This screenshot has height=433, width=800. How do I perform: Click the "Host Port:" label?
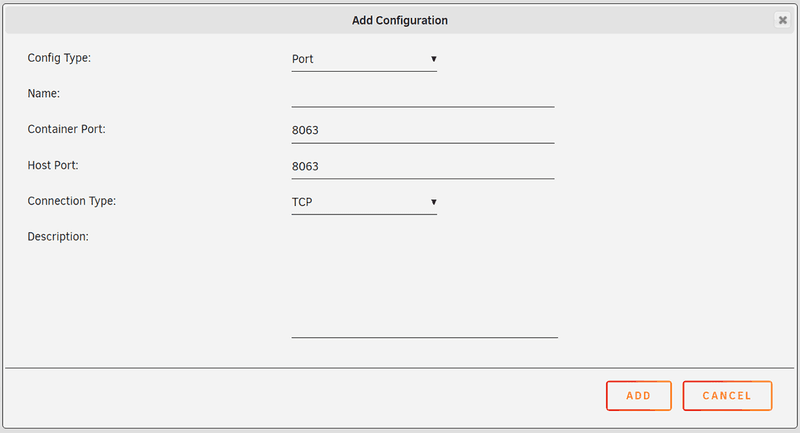tap(53, 165)
